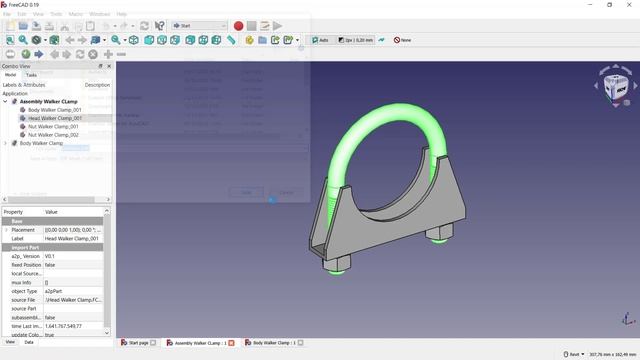Click the yellow Create part icon
Image resolution: width=640 pixels, height=360 pixels.
[249, 40]
